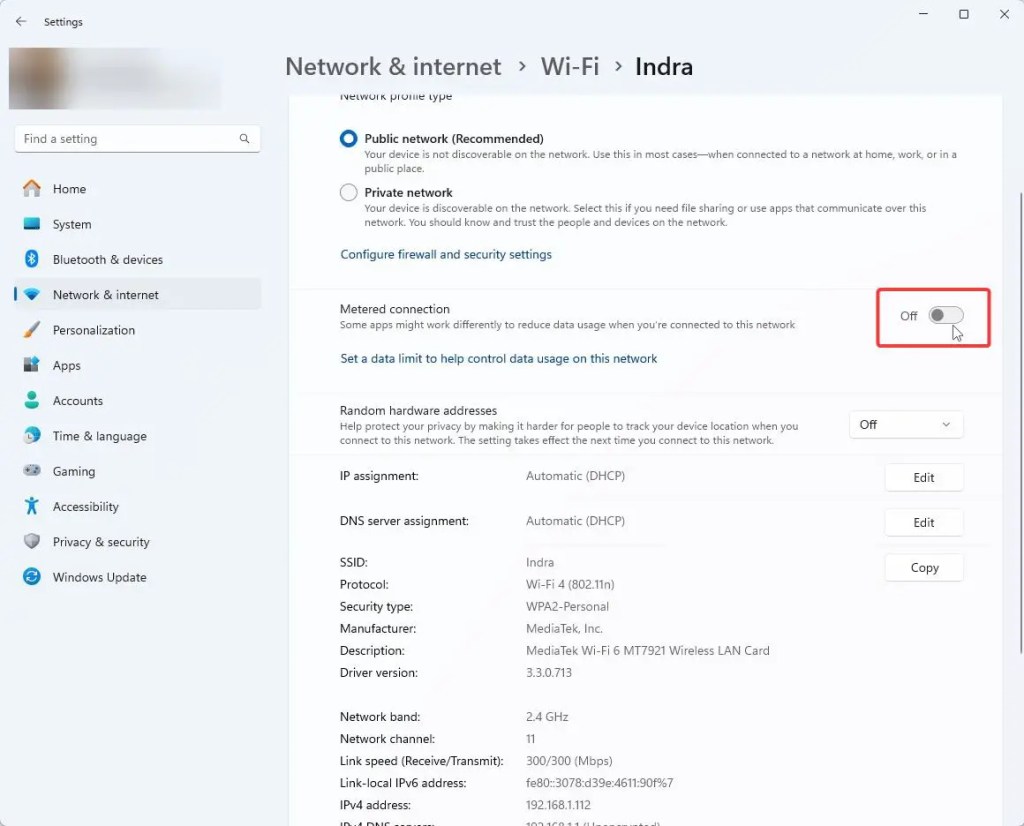The height and width of the screenshot is (826, 1024).
Task: Open the Accounts settings section
Action: (x=78, y=401)
